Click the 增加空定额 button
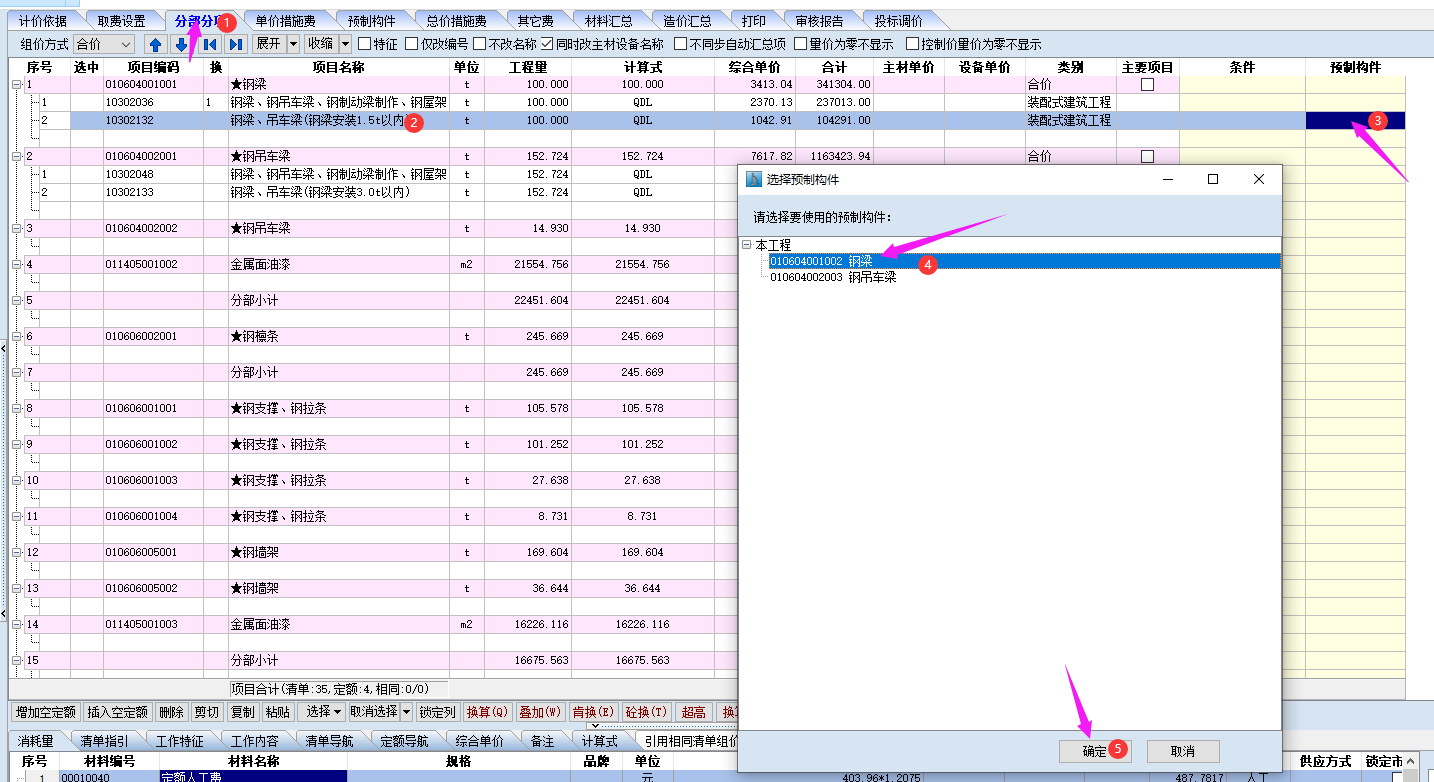 (45, 712)
